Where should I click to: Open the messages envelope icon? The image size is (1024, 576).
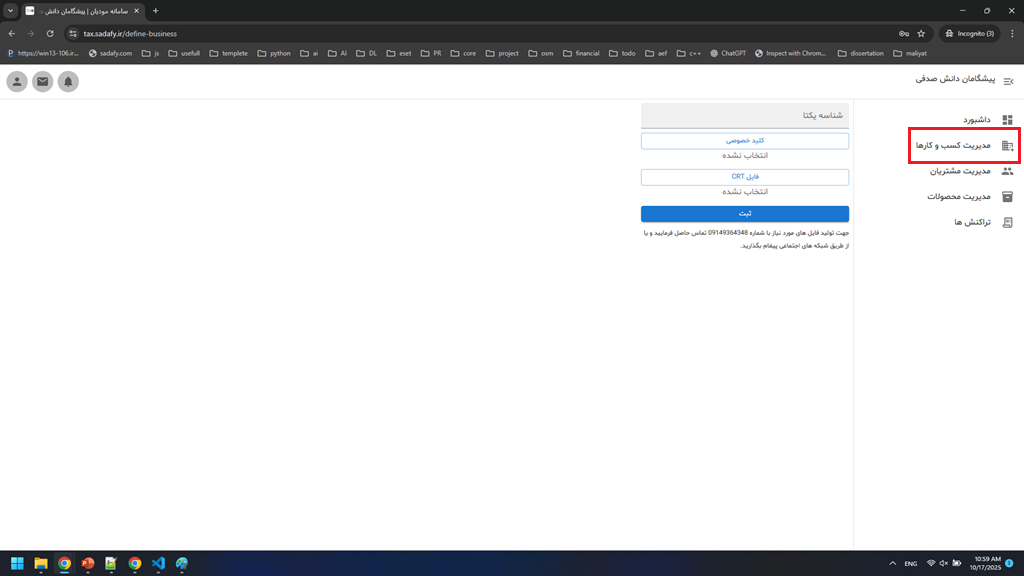point(42,82)
